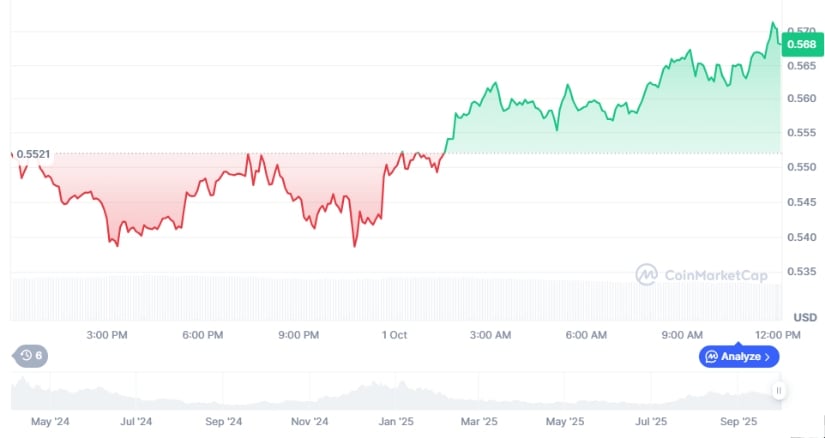Viewport: 825px width, 438px height.
Task: Click the number 6 in the history badge
Action: pos(38,355)
